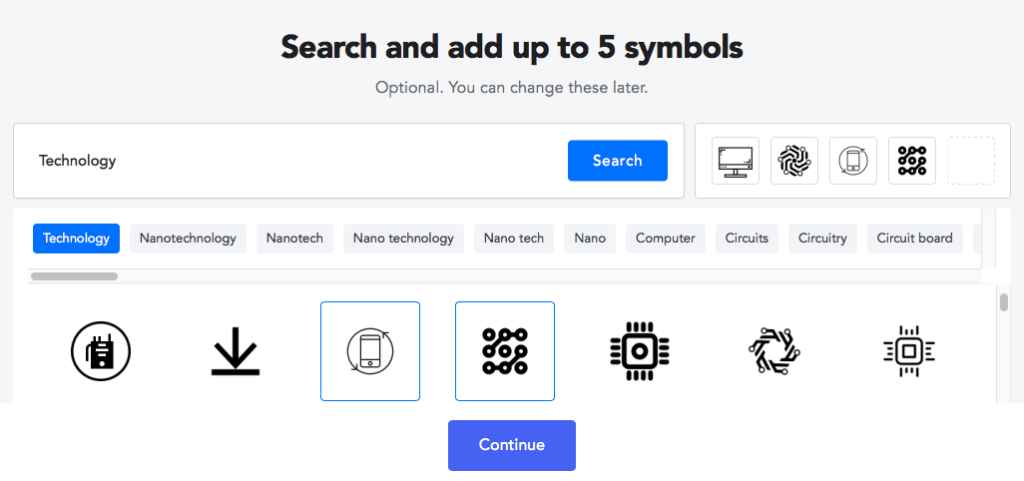
Task: Deselect the phone rotation symbol in results
Action: click(370, 351)
